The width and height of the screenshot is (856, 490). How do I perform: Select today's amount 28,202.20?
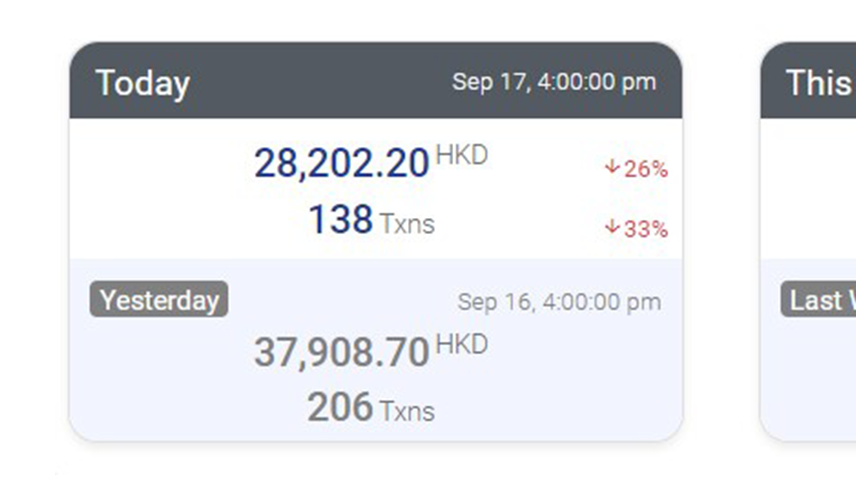341,163
